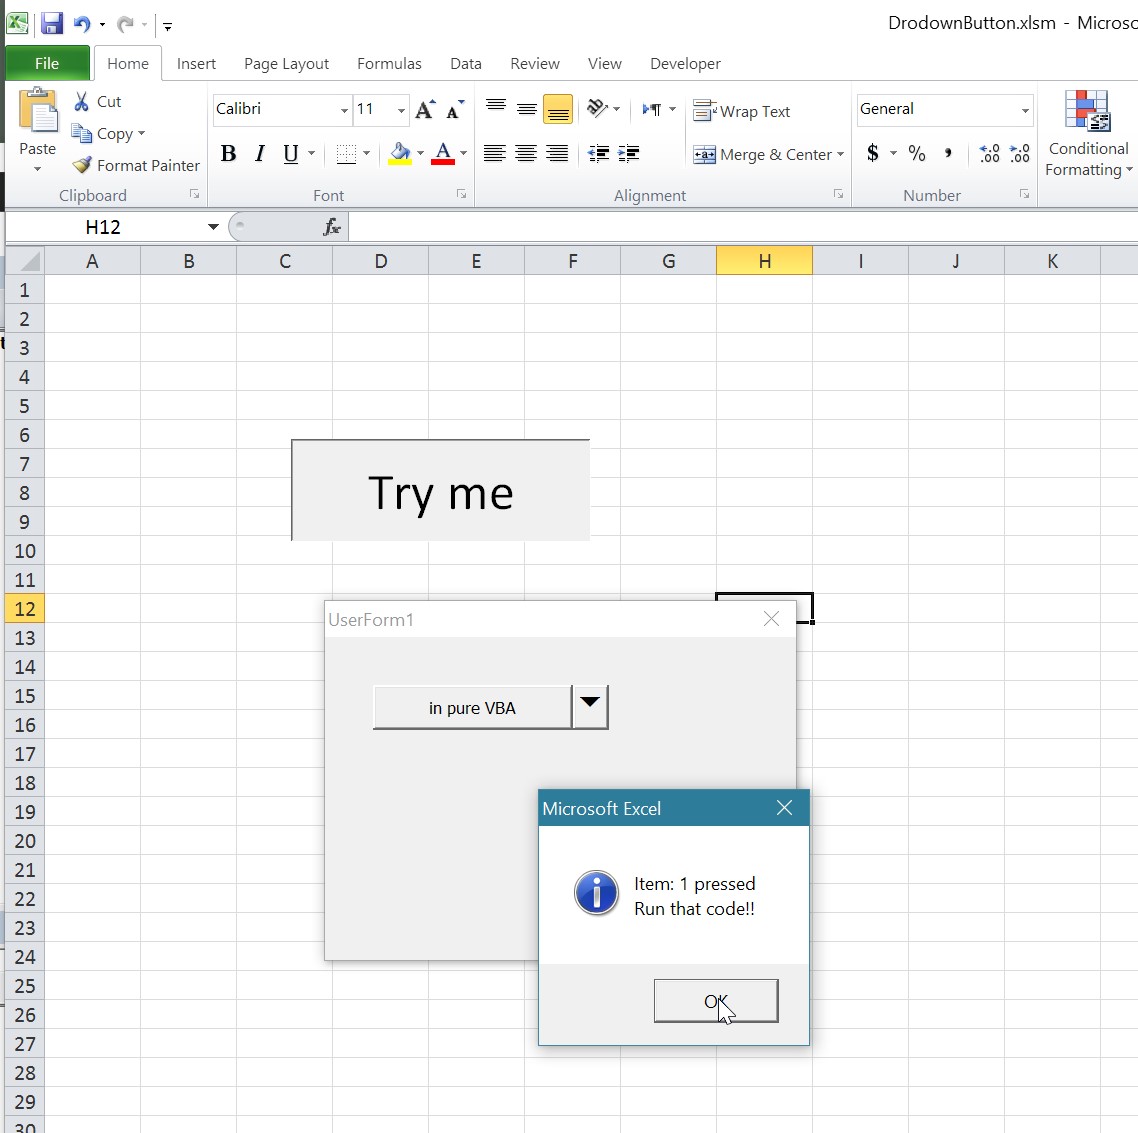Click the insert function fx icon
The image size is (1138, 1133).
[332, 228]
